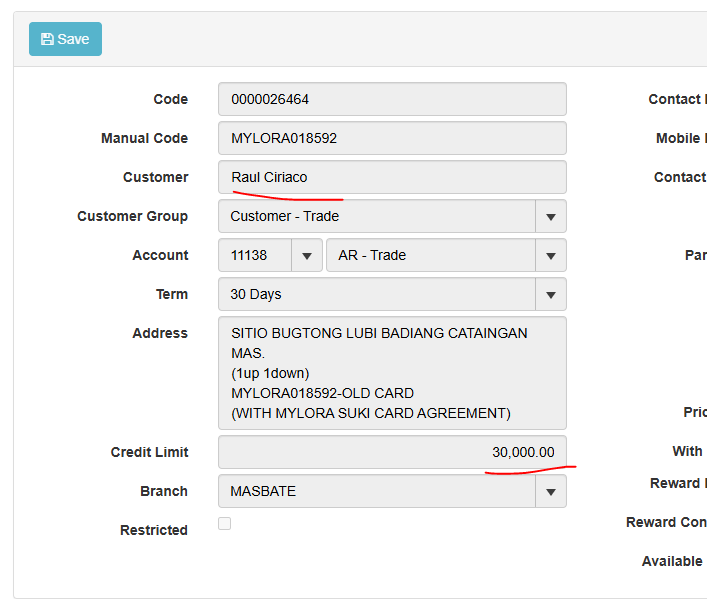Click inside the Address text area
Viewport: 707px width, 599px height.
coord(391,373)
